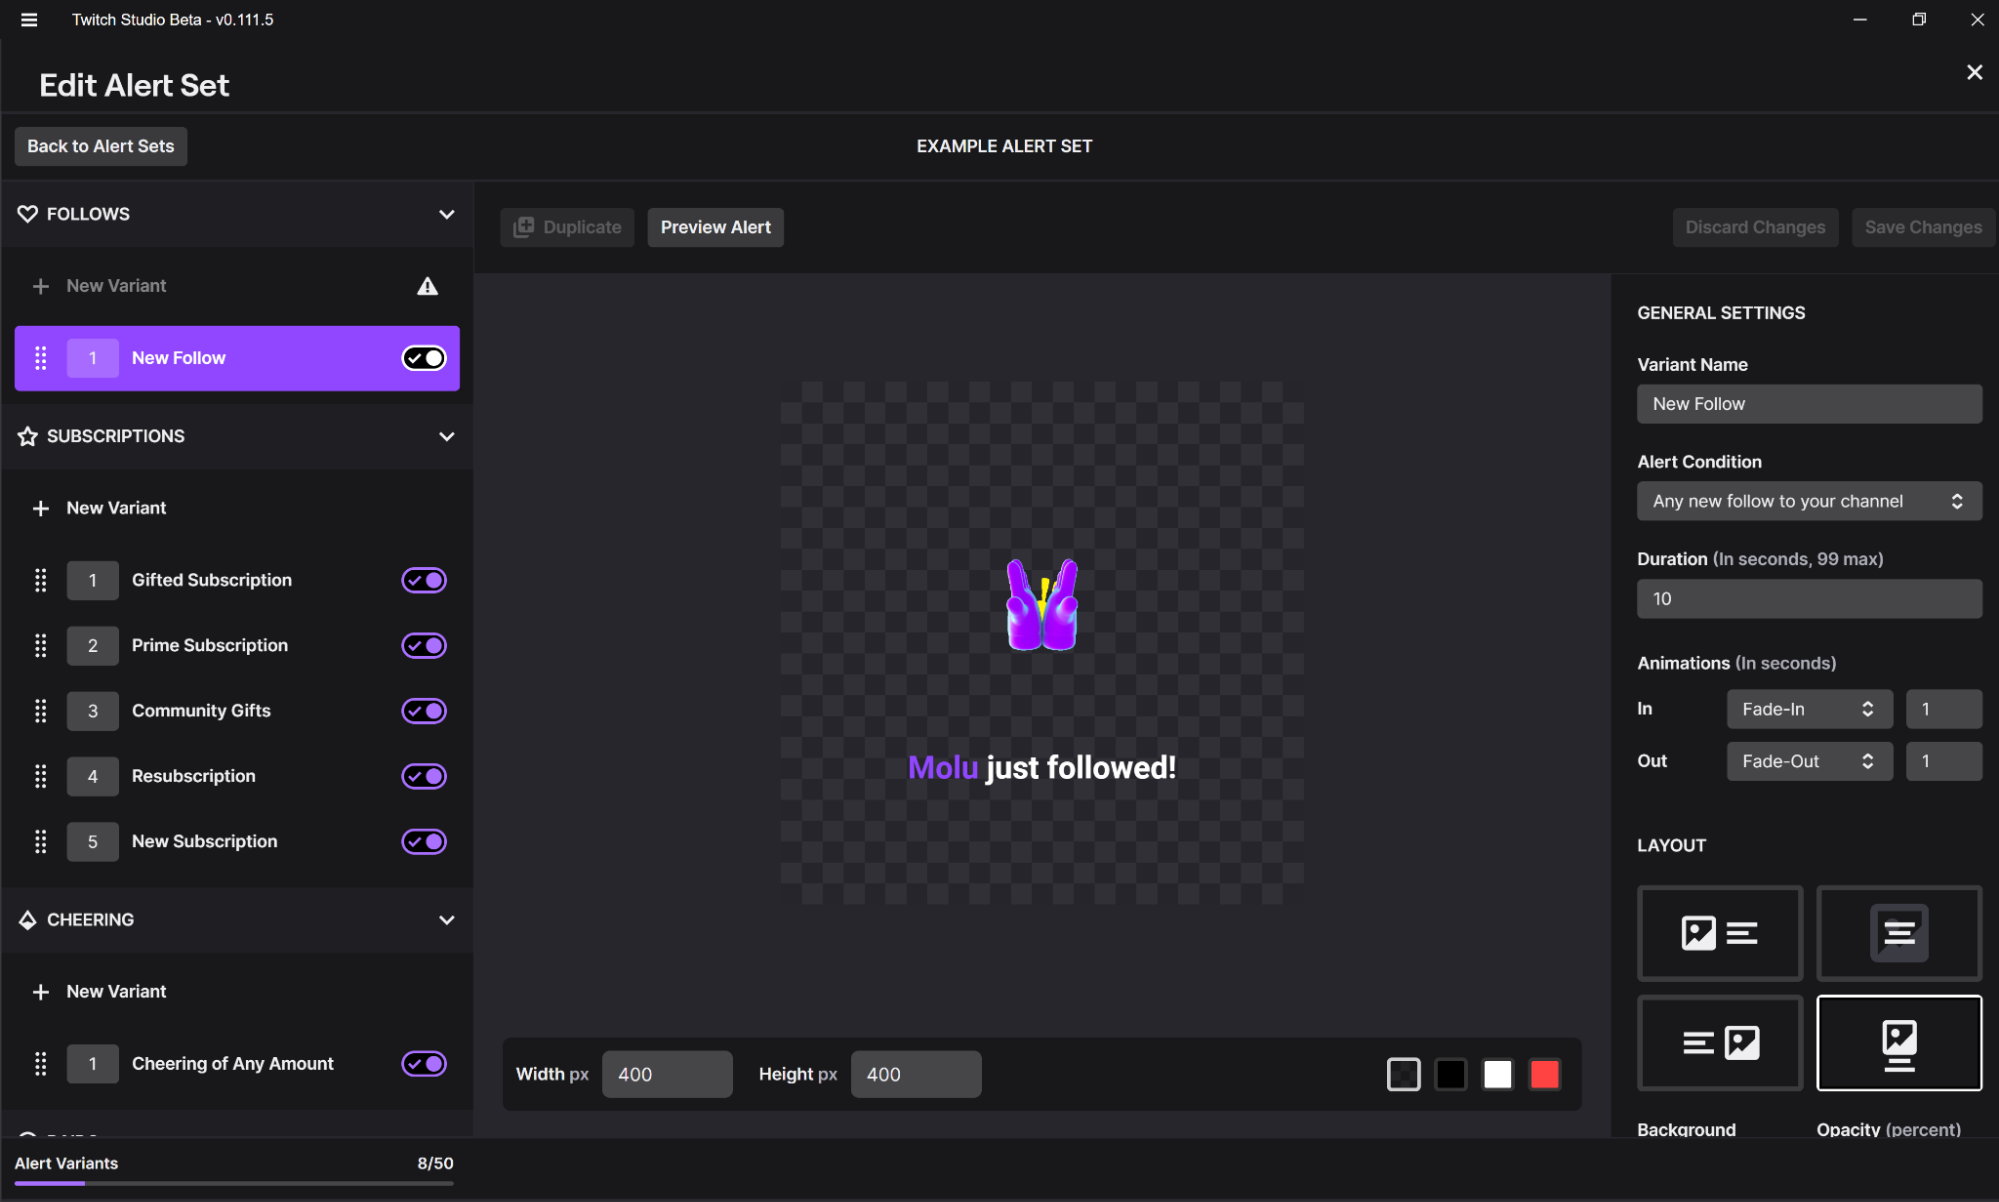Collapse the Follows section chevron
Viewport: 1999px width, 1202px height.
447,214
